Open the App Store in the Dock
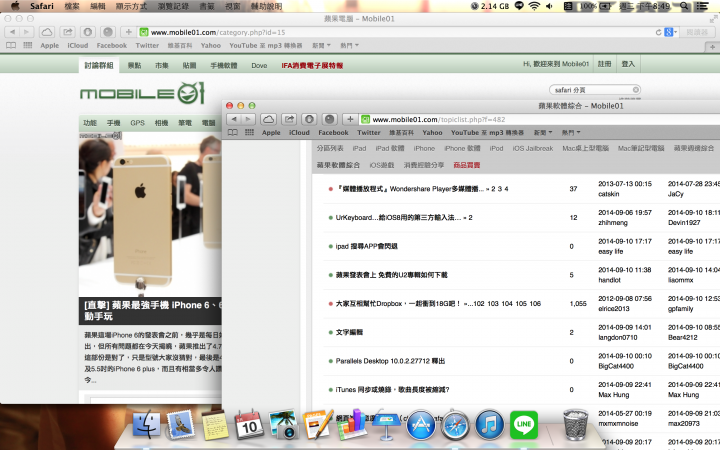This screenshot has width=720, height=450. (x=421, y=425)
